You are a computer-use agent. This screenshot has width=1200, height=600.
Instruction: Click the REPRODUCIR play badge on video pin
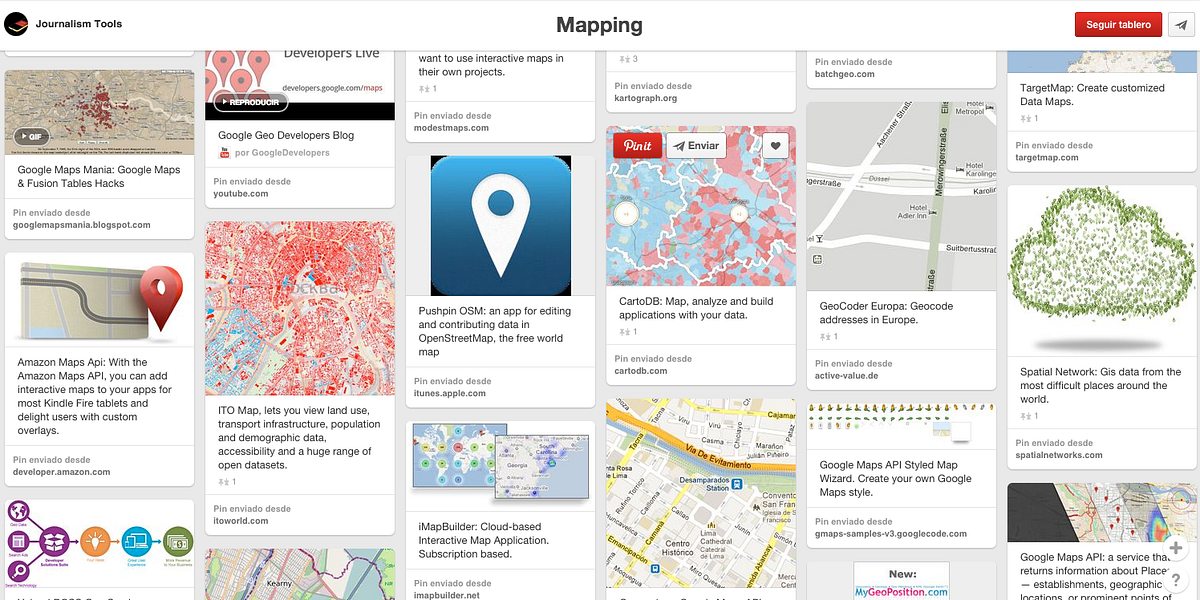tap(251, 102)
